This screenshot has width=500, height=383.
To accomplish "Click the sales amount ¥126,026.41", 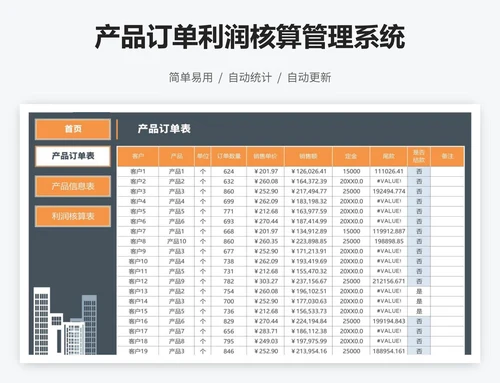I will pyautogui.click(x=309, y=171).
